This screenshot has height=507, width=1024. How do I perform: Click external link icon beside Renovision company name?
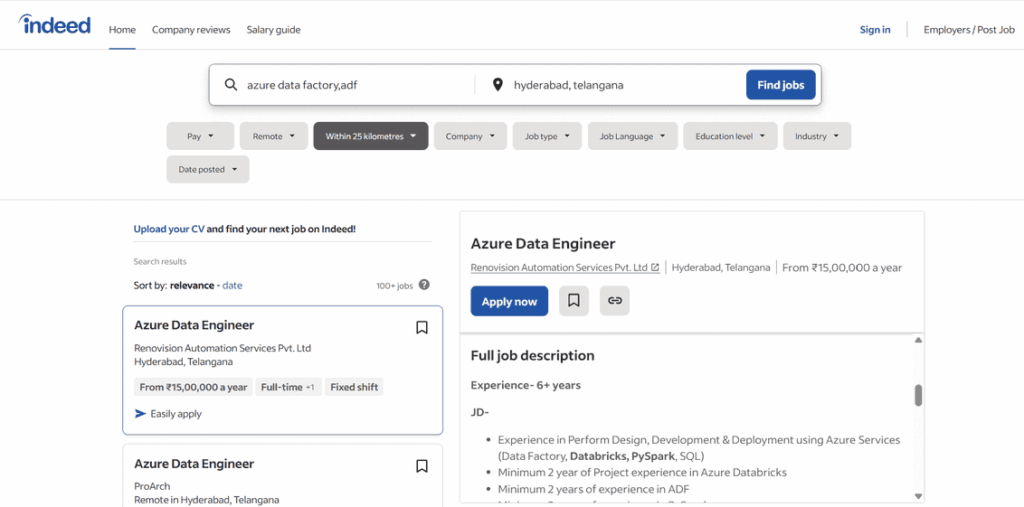click(655, 267)
